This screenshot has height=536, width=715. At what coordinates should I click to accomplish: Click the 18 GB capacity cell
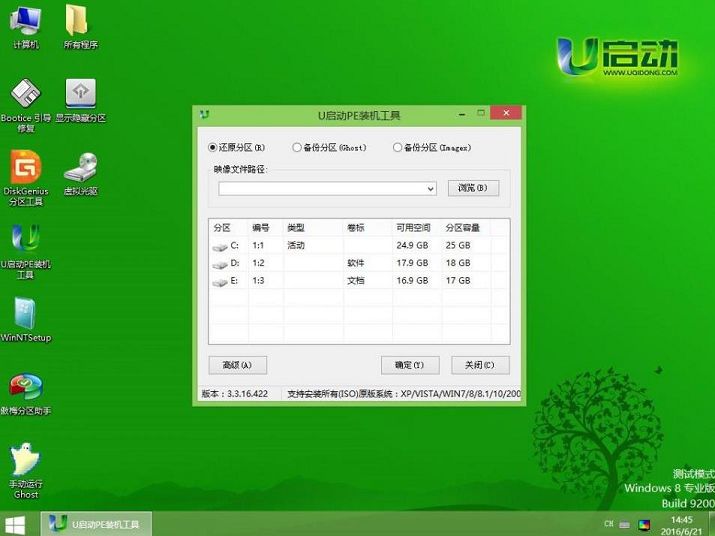tap(458, 263)
